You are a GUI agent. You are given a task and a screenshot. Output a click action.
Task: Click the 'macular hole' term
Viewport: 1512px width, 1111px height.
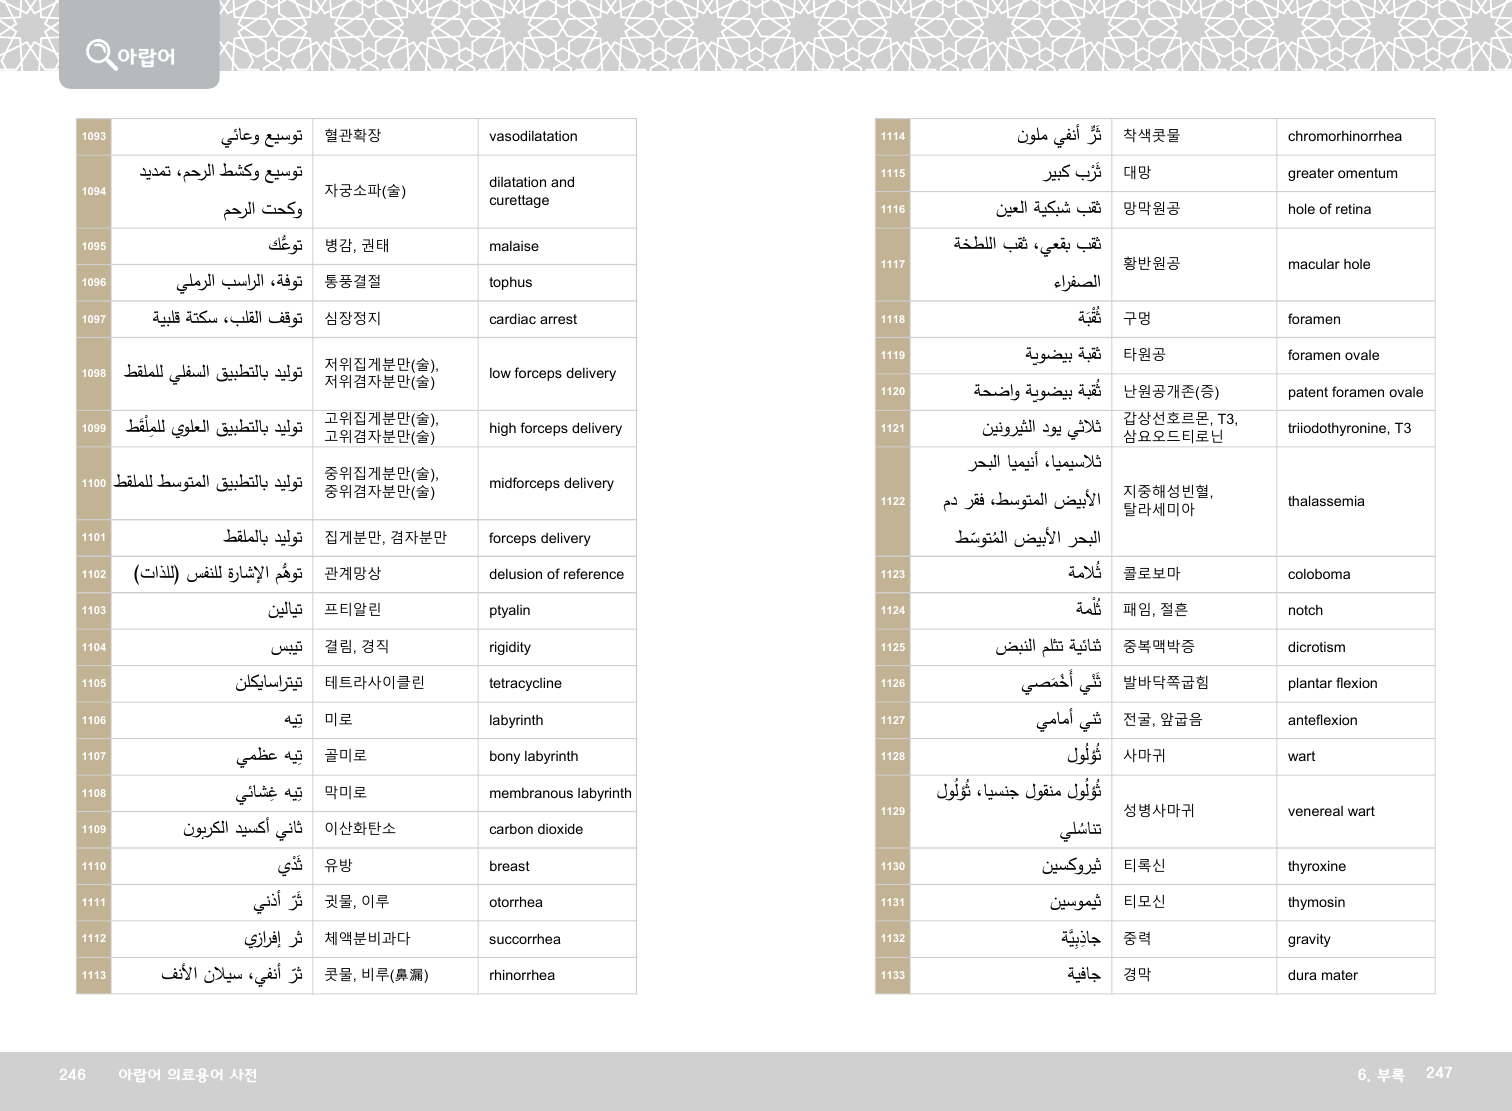point(1329,264)
